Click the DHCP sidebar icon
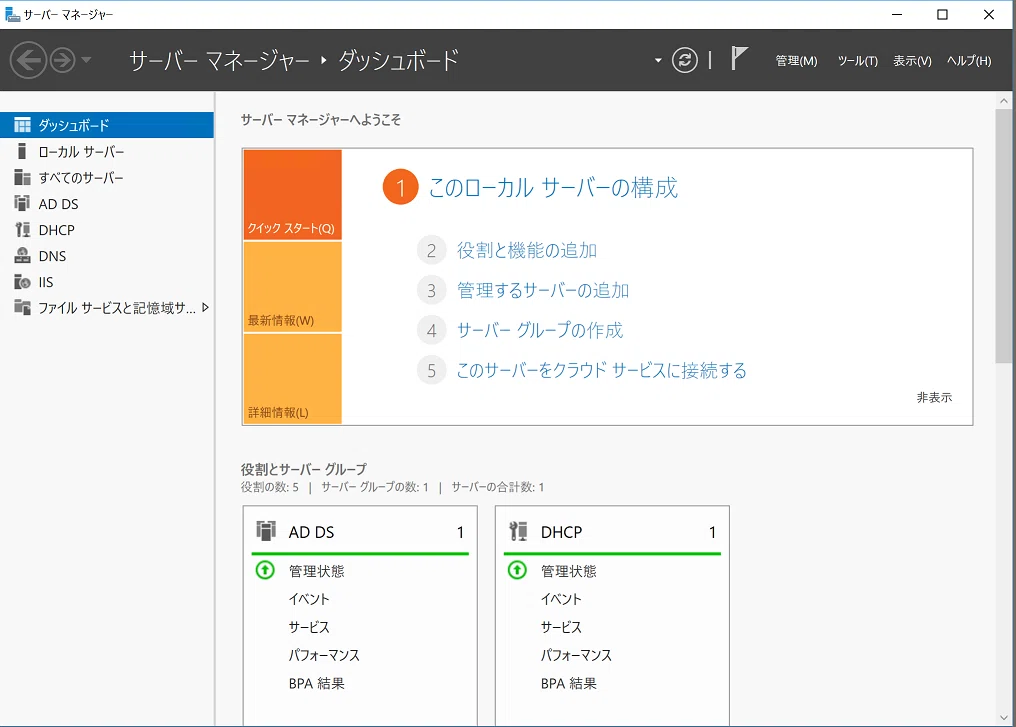 click(22, 229)
